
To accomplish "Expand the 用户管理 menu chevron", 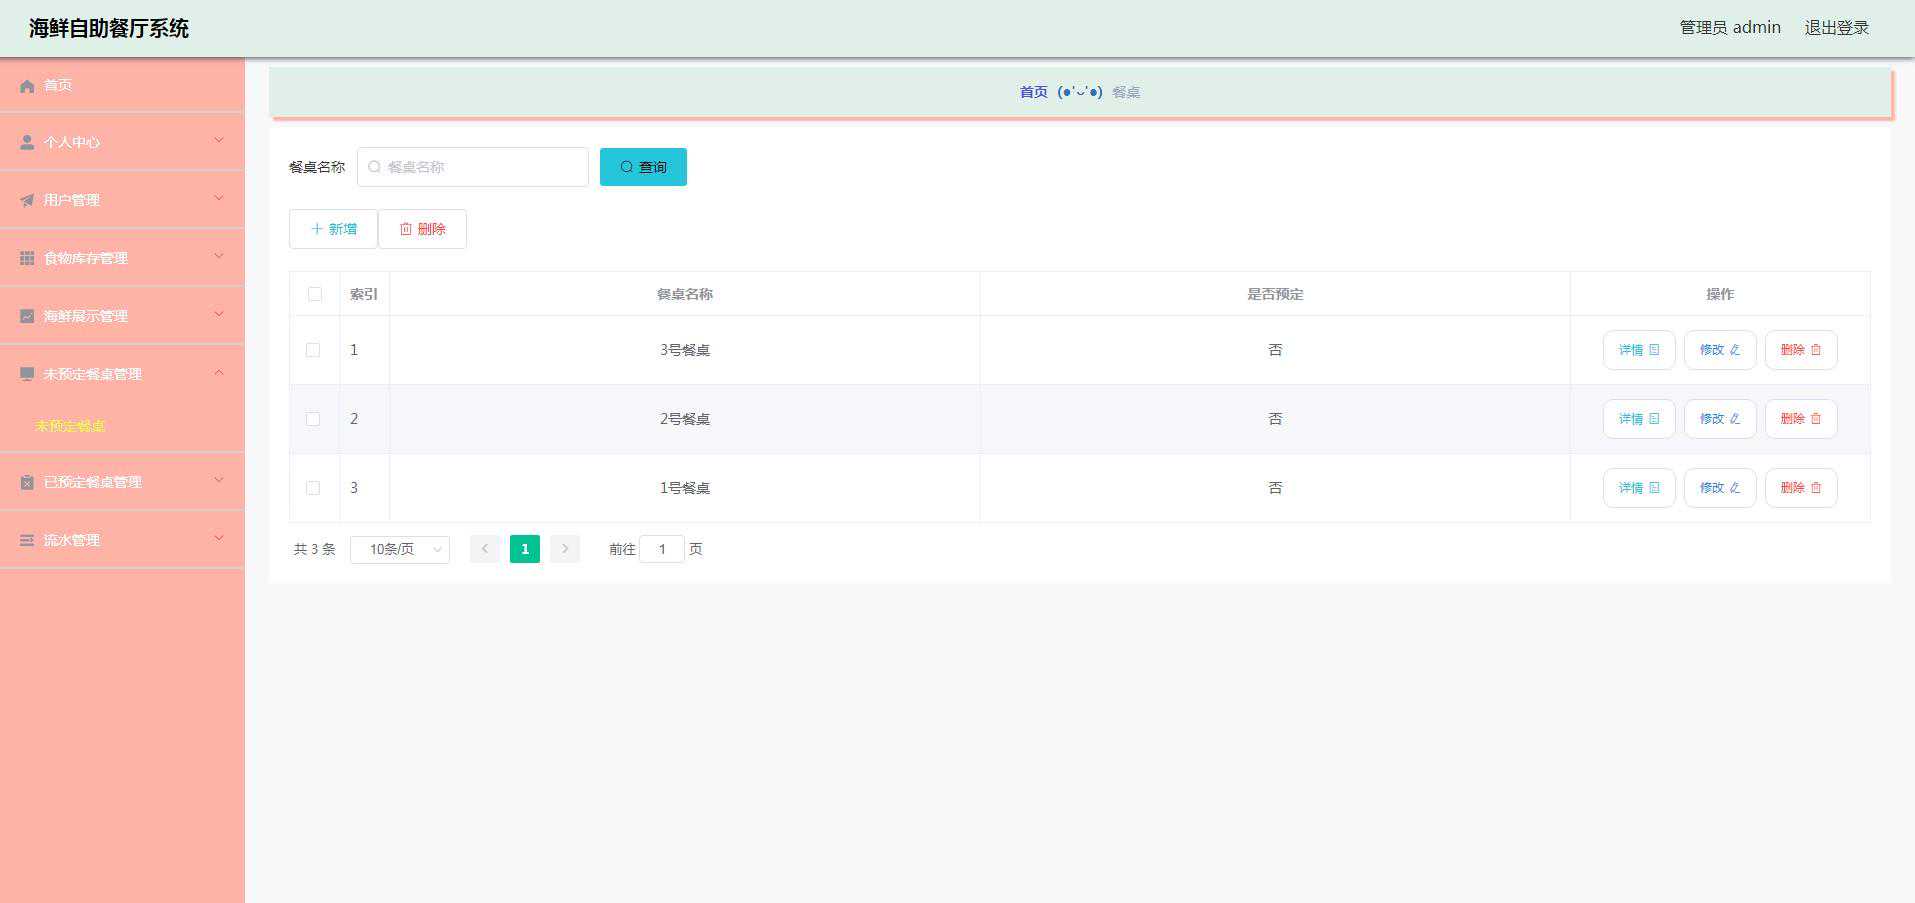I will [x=219, y=199].
